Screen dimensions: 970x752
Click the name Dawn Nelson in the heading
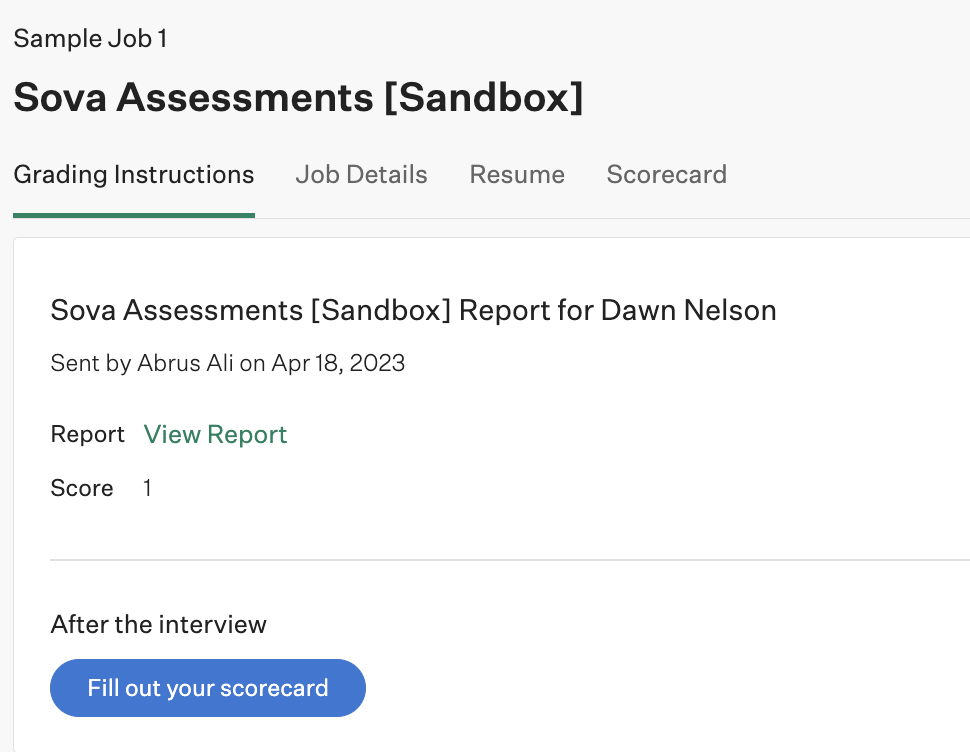pos(688,310)
